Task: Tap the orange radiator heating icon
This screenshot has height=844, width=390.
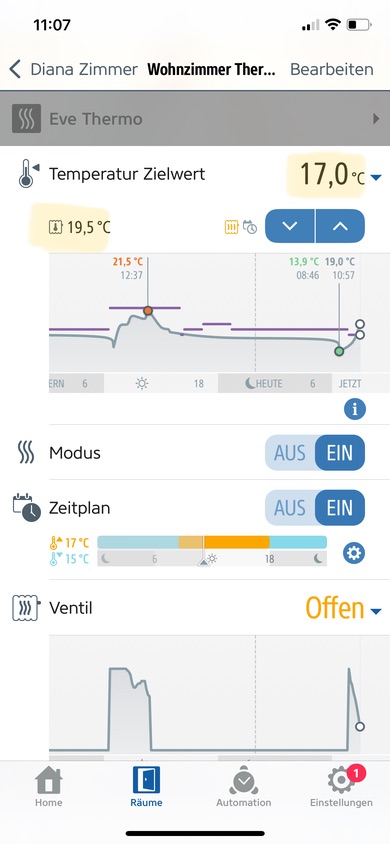Action: [x=231, y=227]
